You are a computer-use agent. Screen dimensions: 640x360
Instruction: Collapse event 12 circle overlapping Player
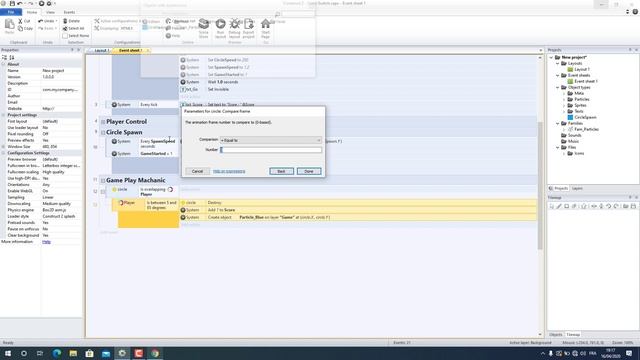(x=103, y=191)
